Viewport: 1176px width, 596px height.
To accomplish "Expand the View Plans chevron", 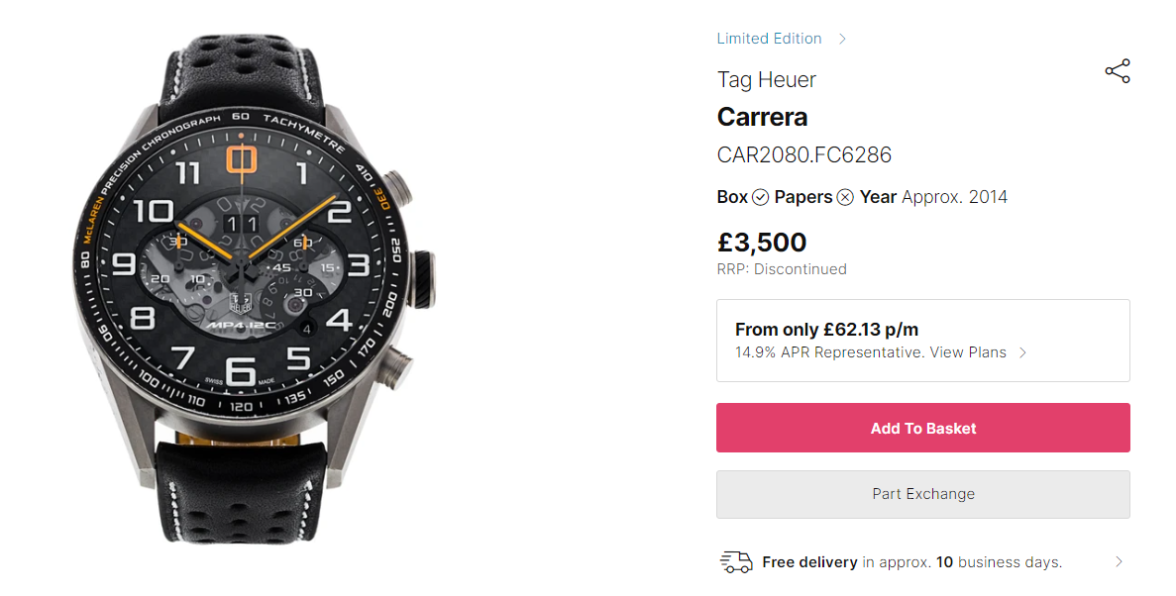I will tap(1022, 353).
